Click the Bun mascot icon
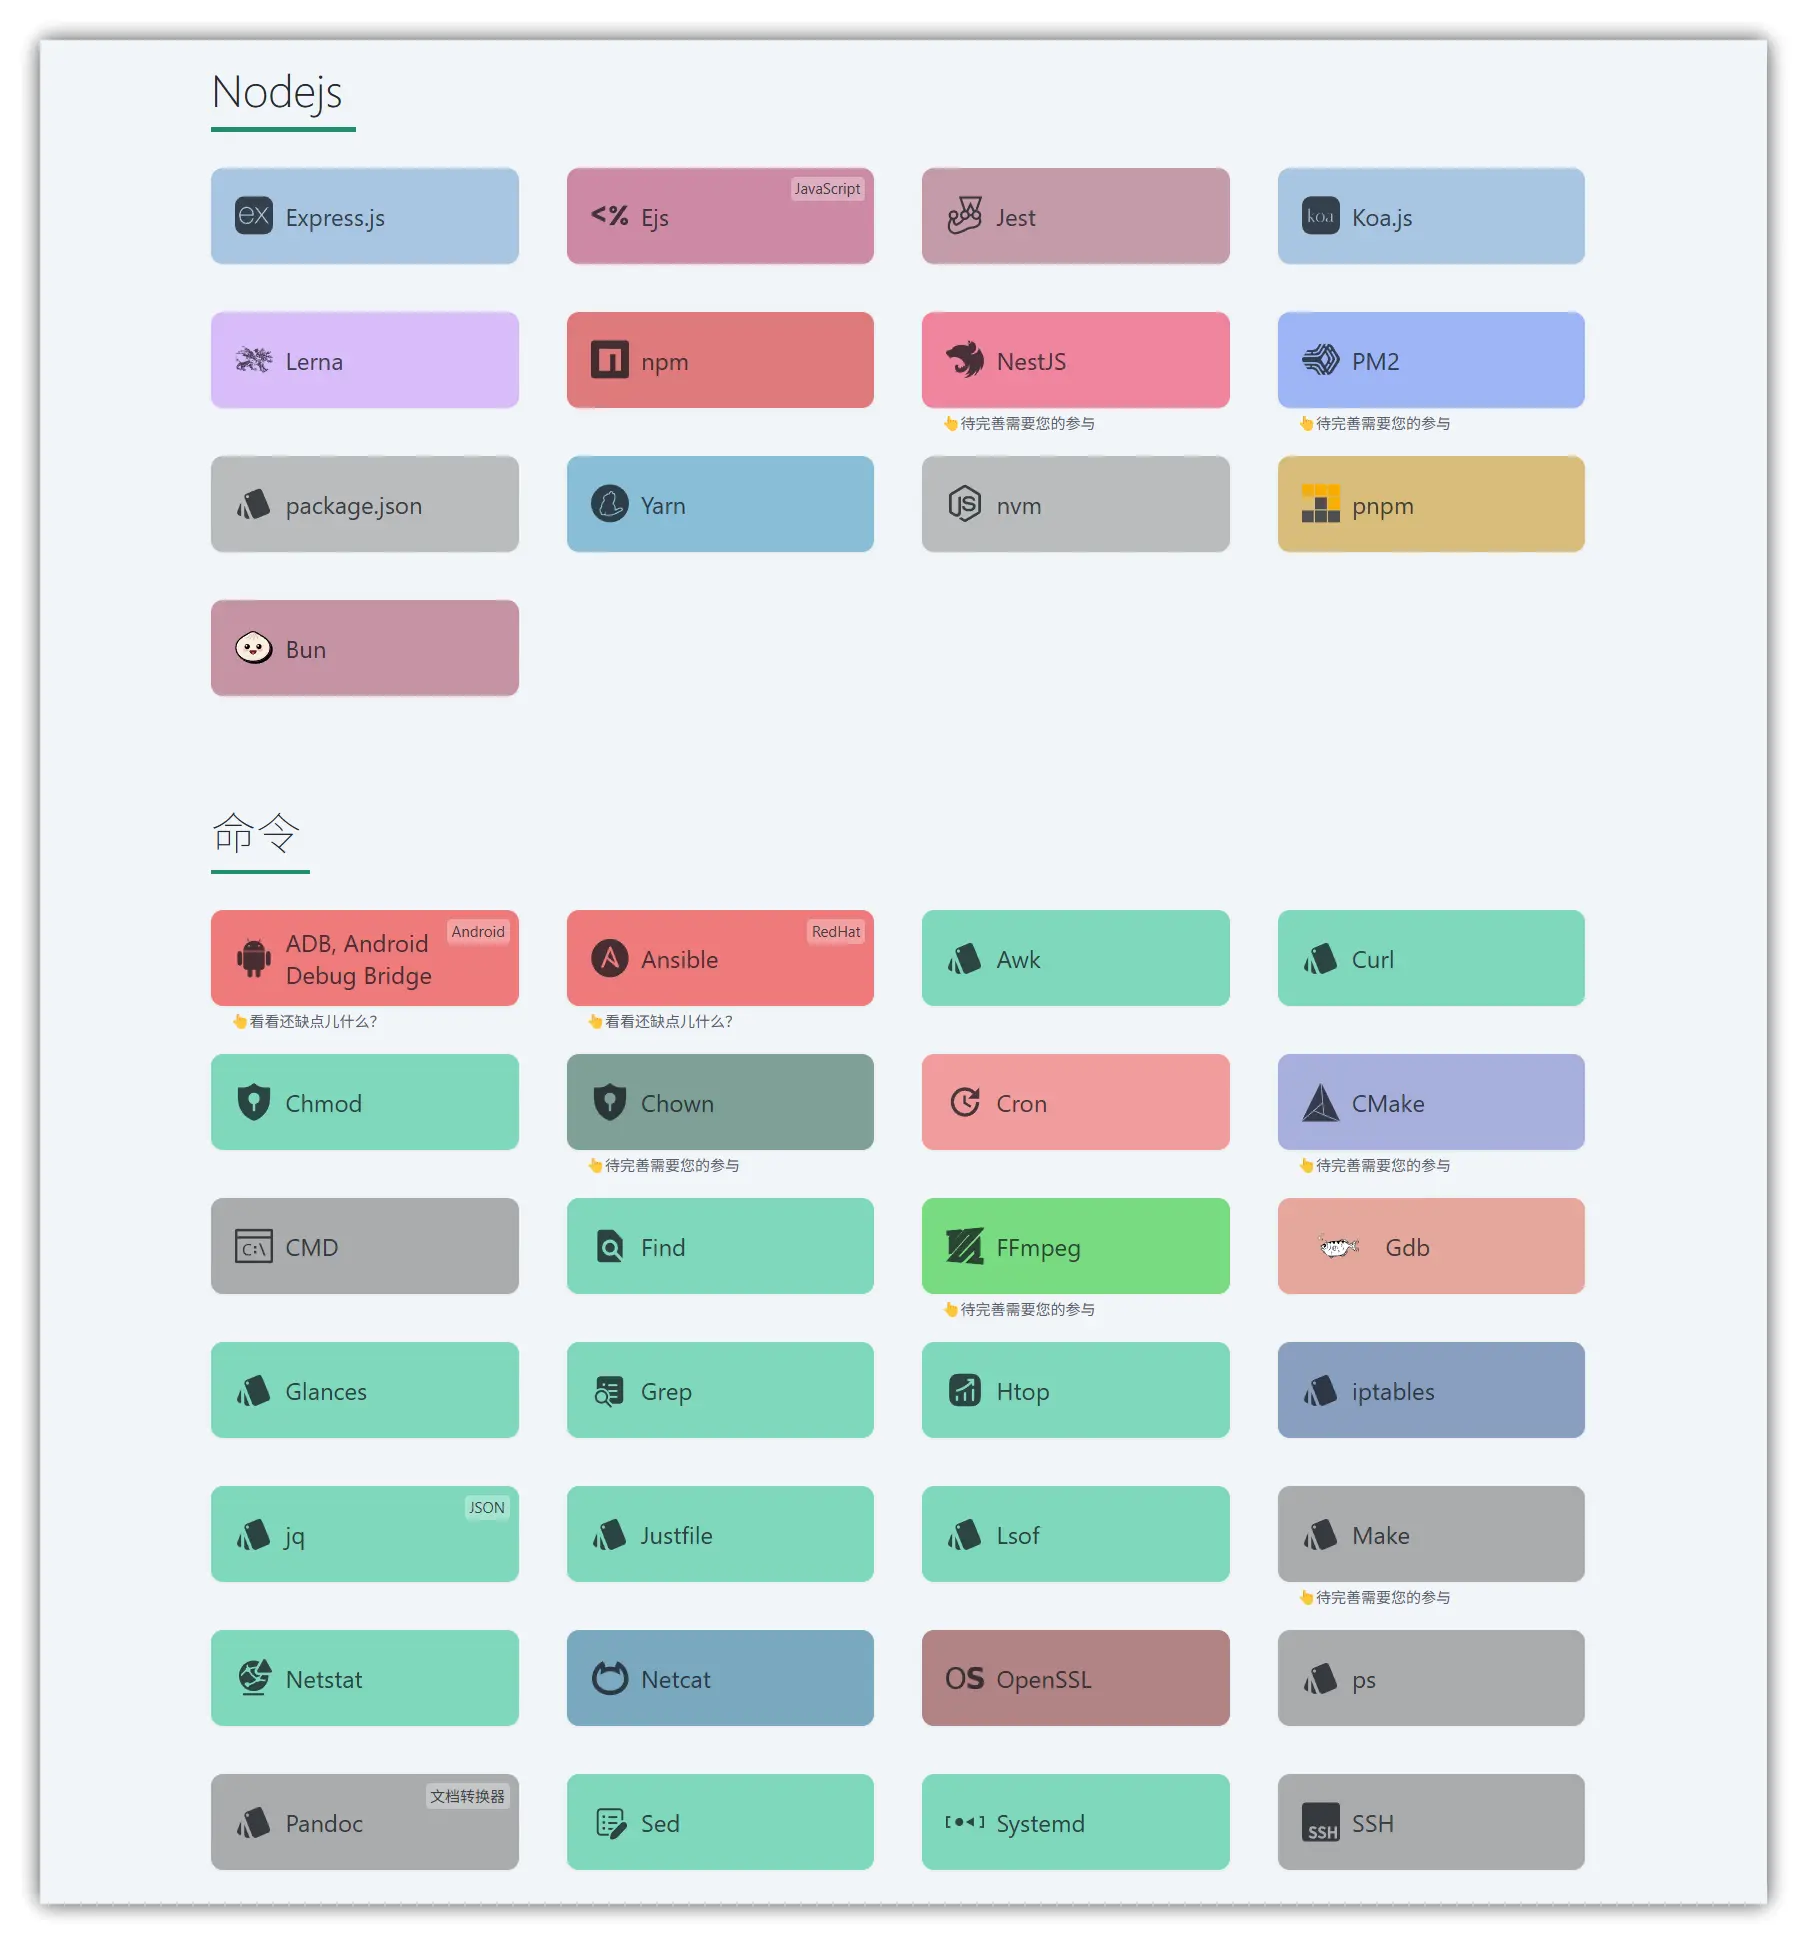 tap(253, 648)
